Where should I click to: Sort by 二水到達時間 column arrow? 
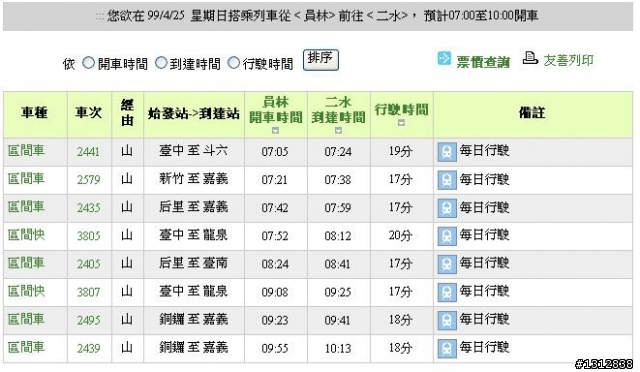(x=338, y=131)
